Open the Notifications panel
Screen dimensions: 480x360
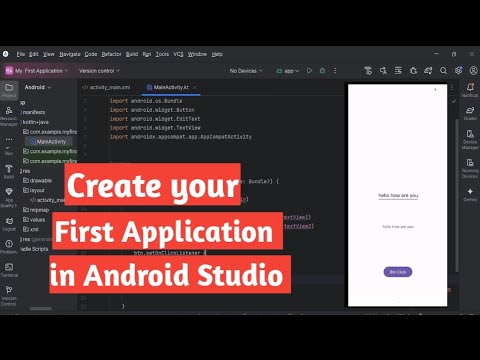(x=470, y=90)
